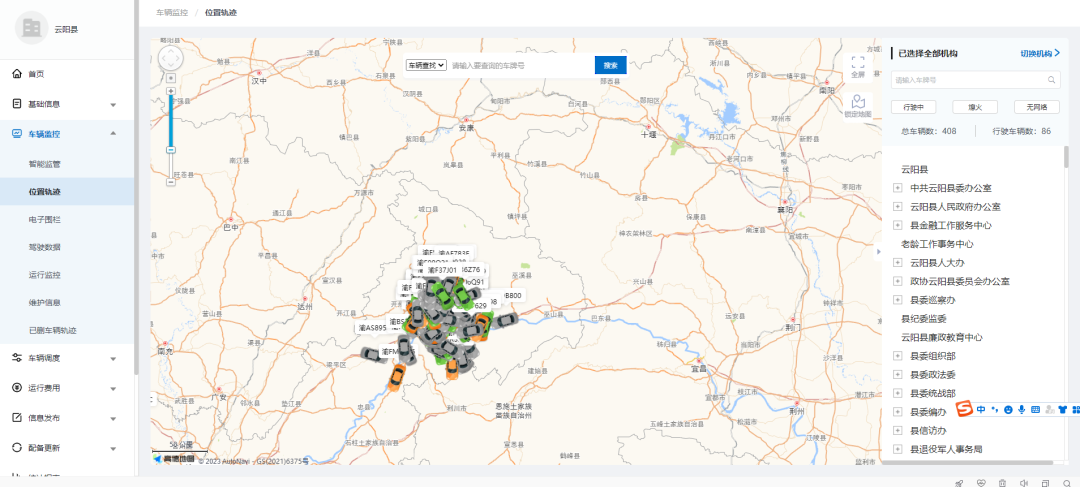1080x487 pixels.
Task: Click the 锁定地图 lock map icon
Action: [x=858, y=101]
